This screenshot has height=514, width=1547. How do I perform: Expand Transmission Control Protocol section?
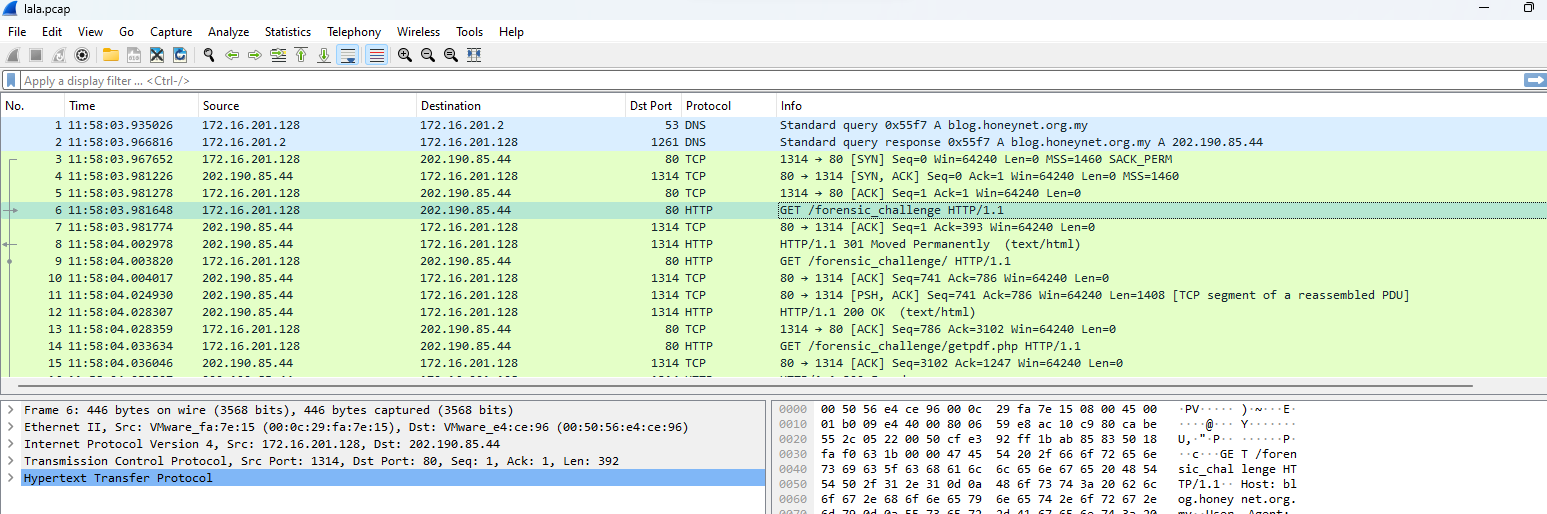point(10,461)
